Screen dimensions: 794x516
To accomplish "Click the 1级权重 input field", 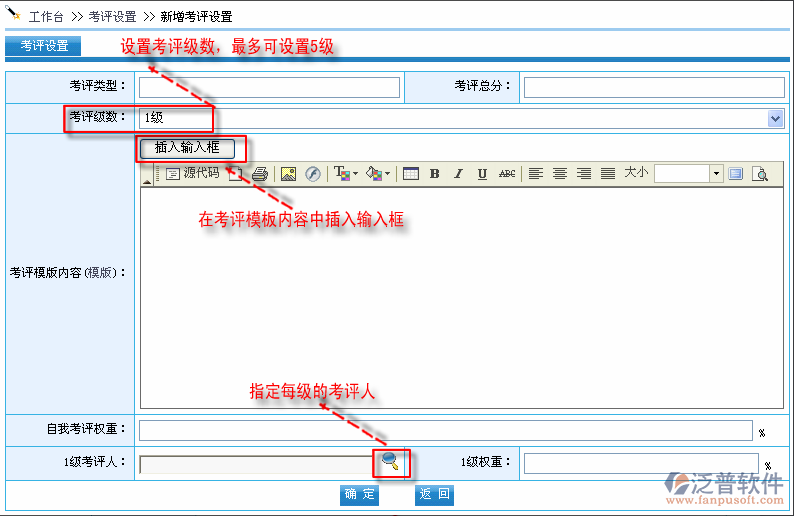I will coord(641,463).
